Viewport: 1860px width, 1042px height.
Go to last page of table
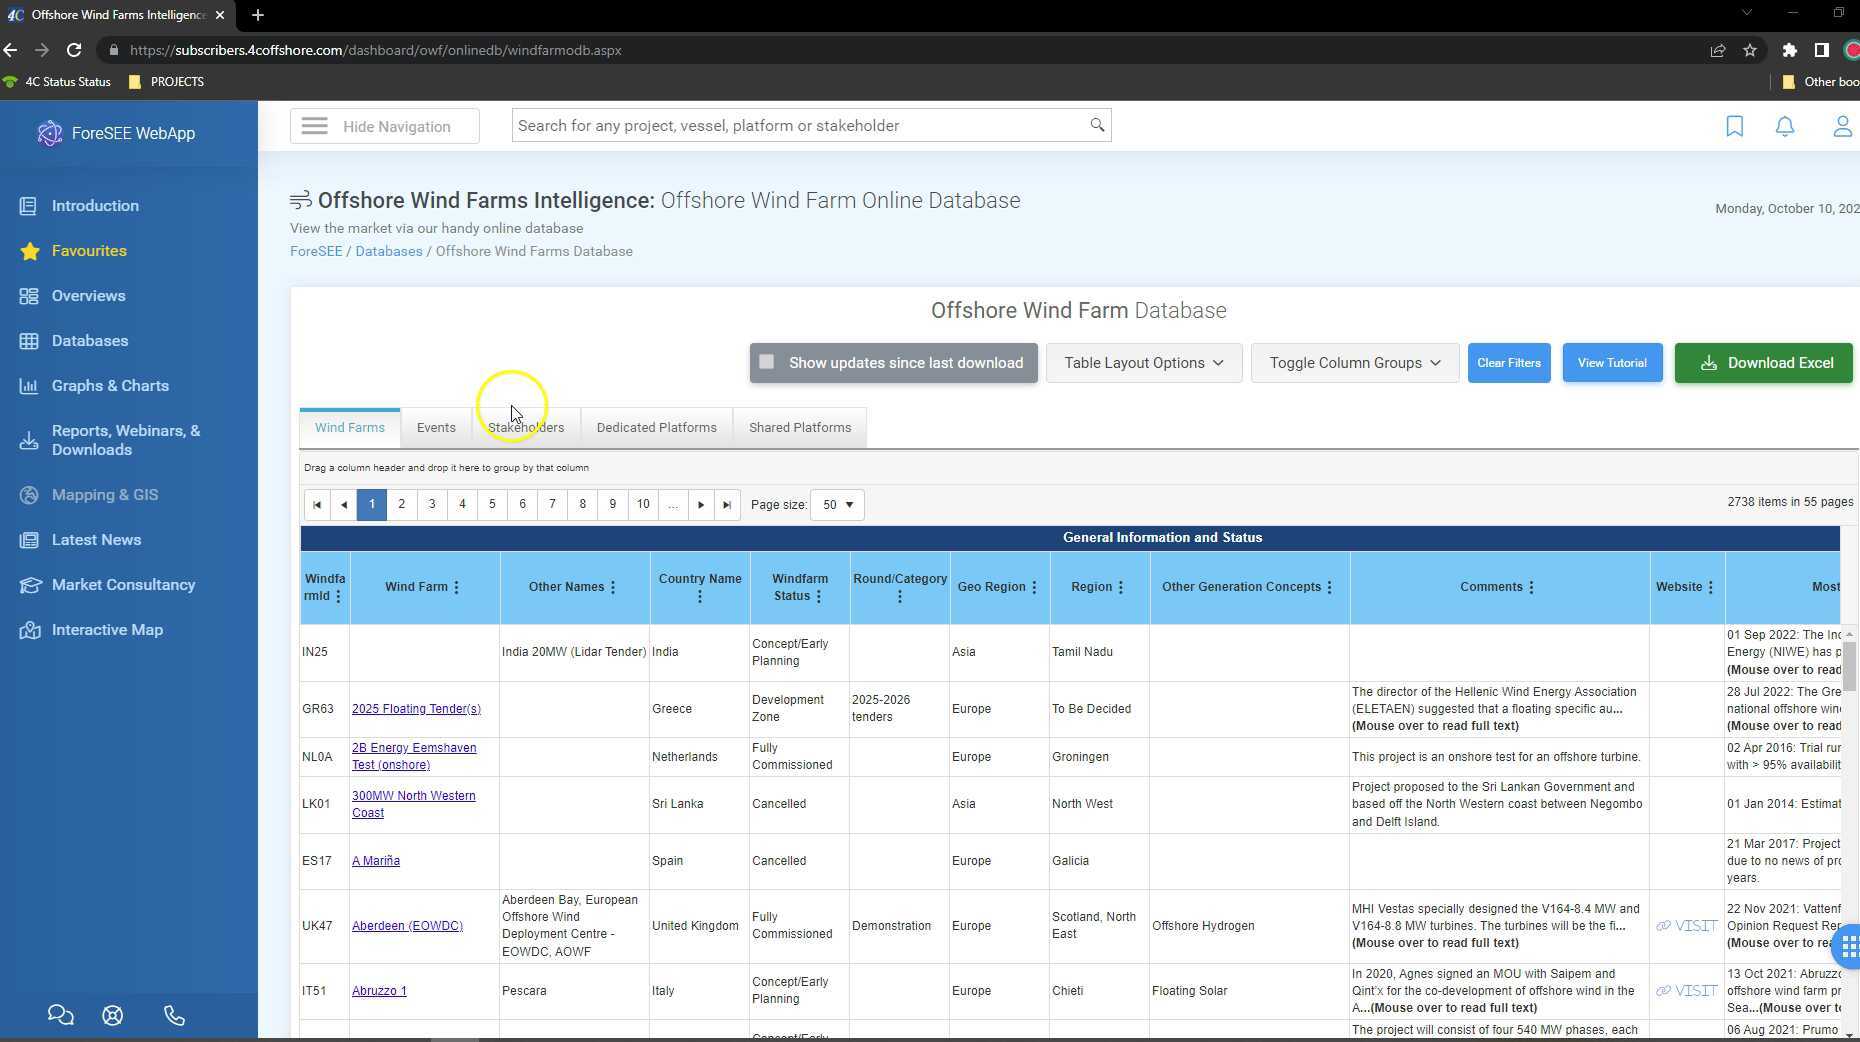[x=727, y=505]
